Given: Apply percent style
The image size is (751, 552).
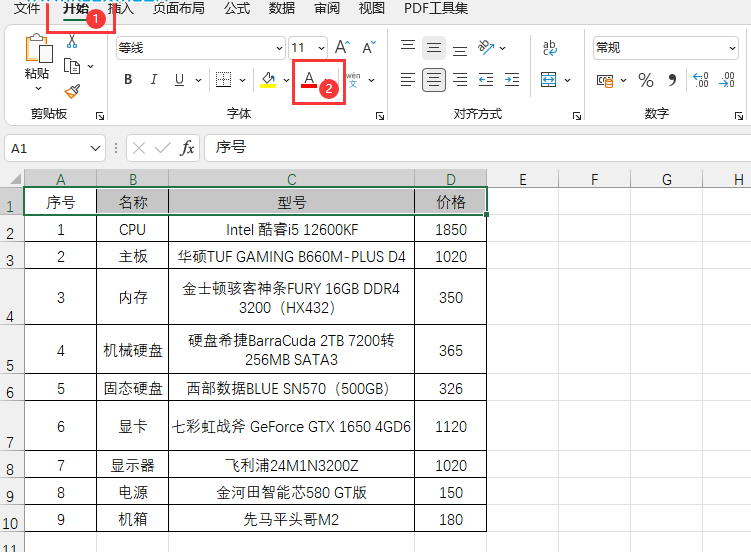Looking at the screenshot, I should point(646,80).
